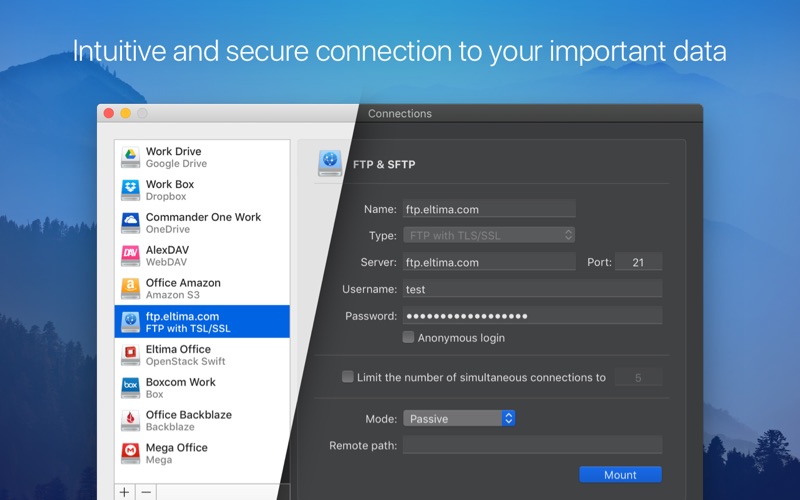This screenshot has width=800, height=500.
Task: Click the Name field containing ftp.eltima.com
Action: (489, 209)
